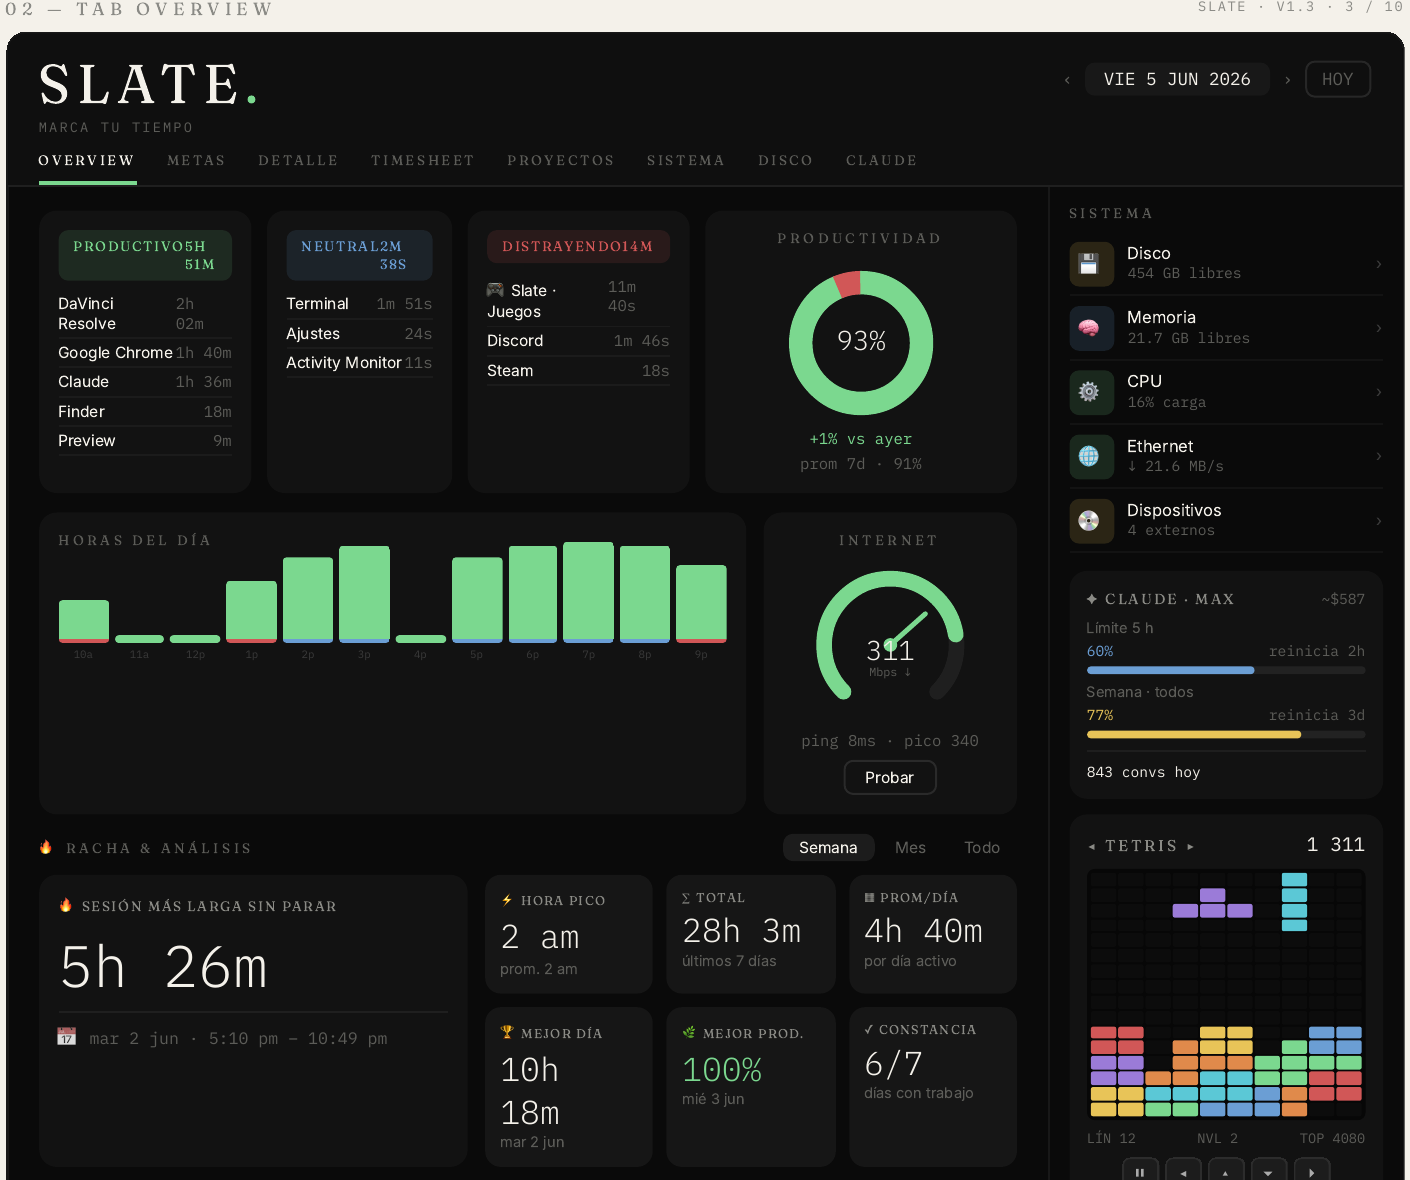The height and width of the screenshot is (1180, 1410).
Task: Go to the next day with the right chevron
Action: [x=1287, y=80]
